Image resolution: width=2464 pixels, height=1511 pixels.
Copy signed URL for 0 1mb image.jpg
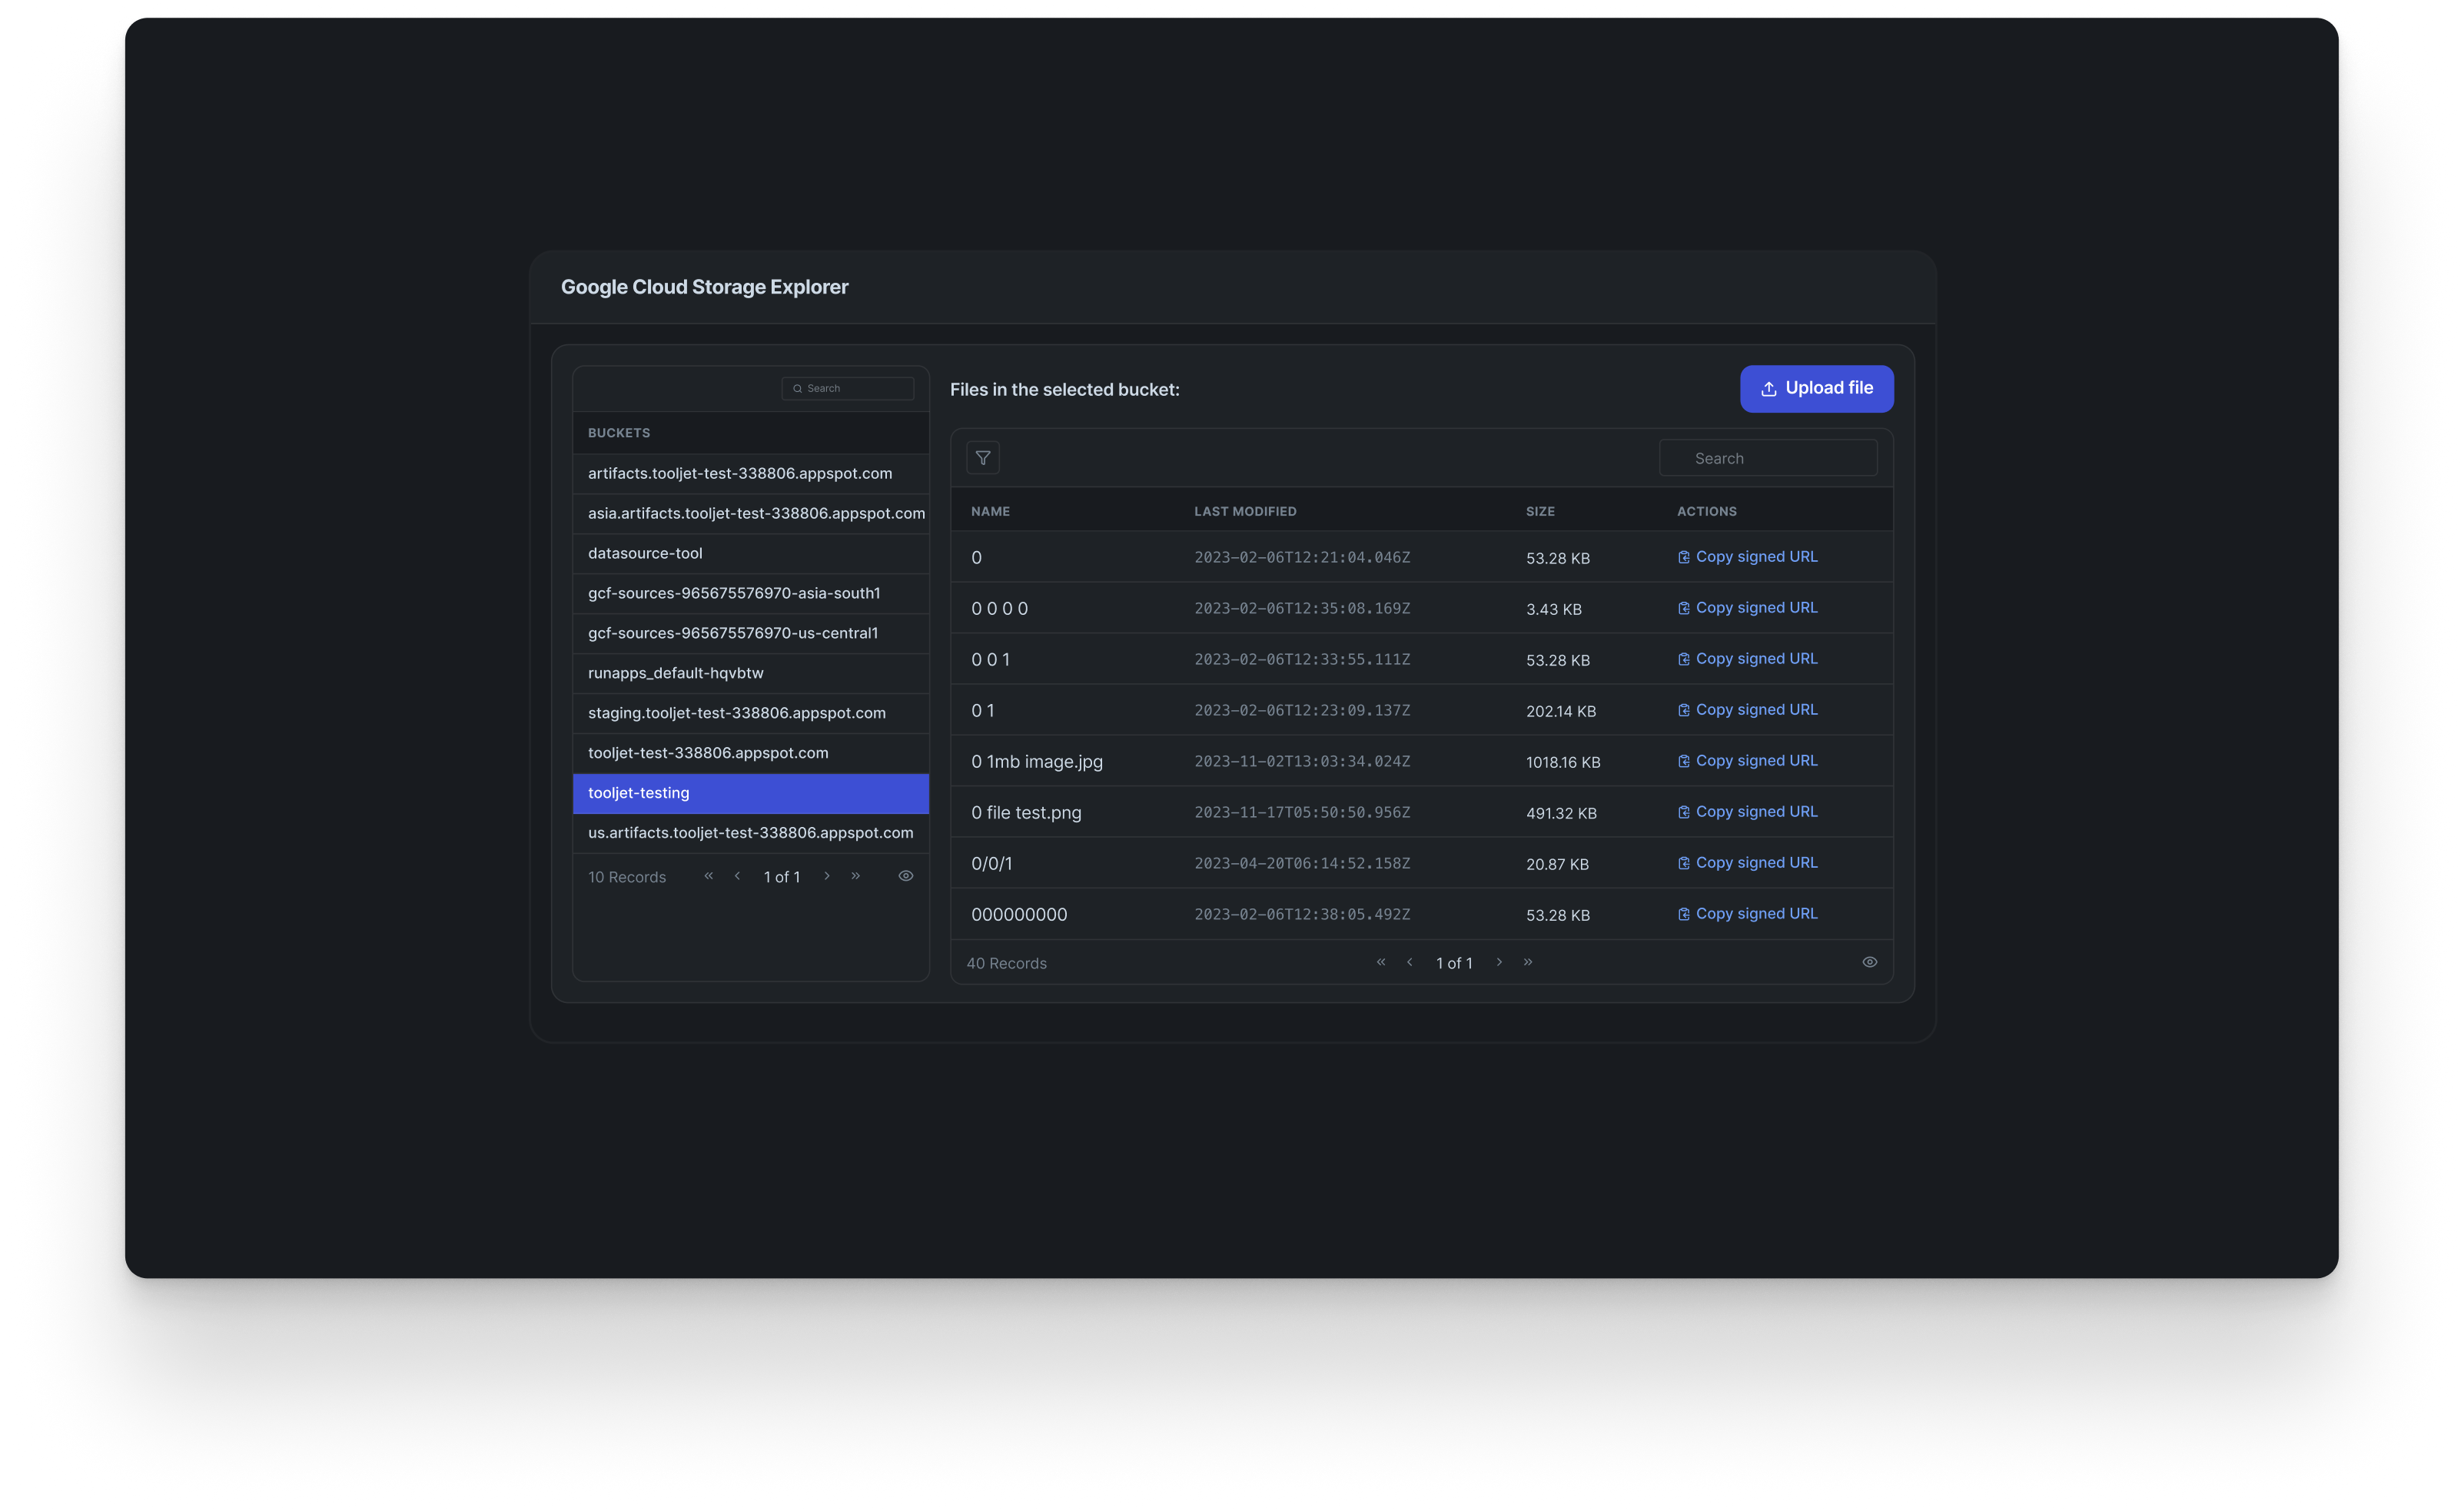point(1747,761)
